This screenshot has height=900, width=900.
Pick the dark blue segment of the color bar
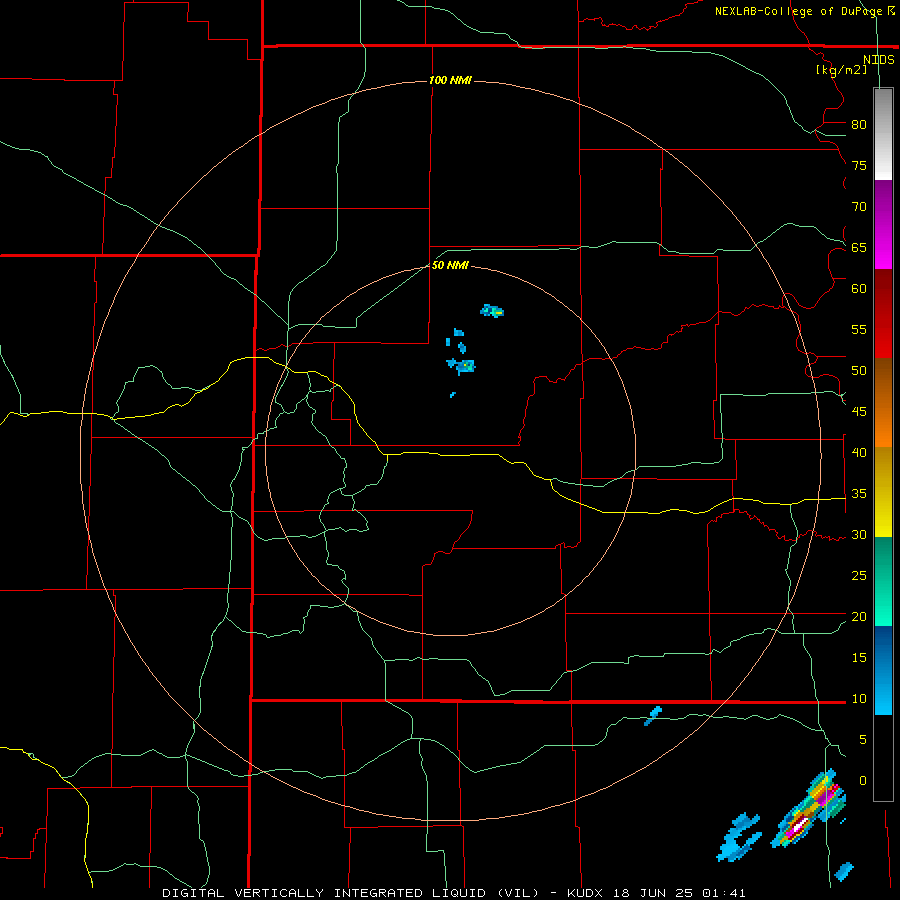[883, 670]
